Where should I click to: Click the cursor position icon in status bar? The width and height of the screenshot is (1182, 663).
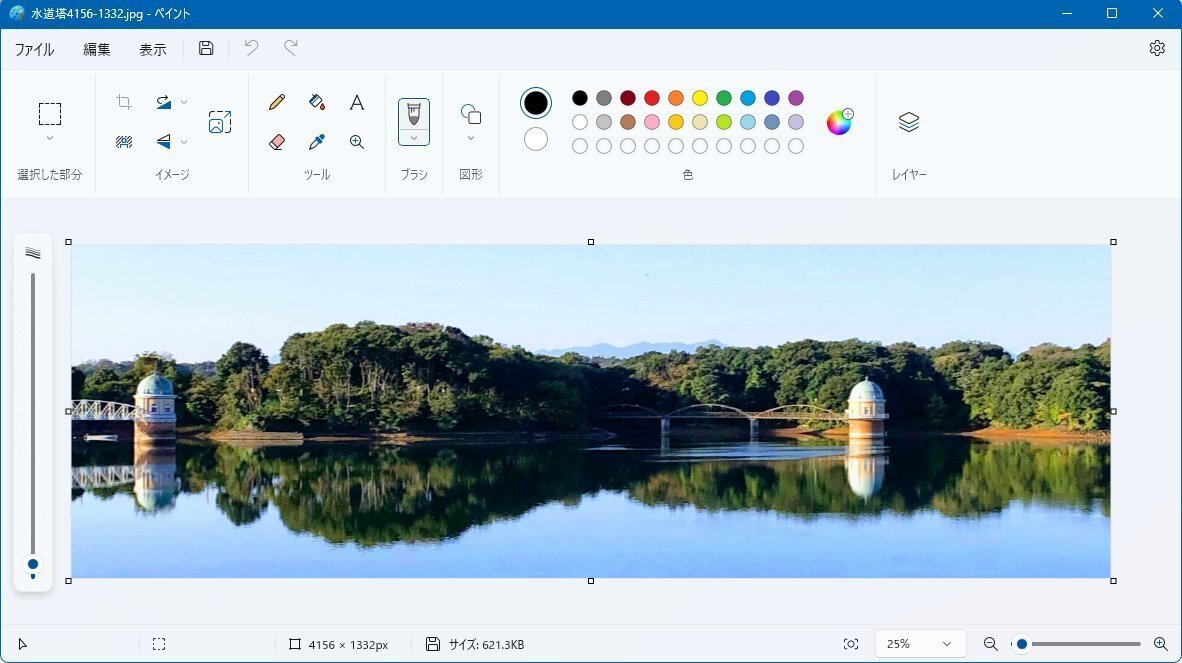[23, 644]
